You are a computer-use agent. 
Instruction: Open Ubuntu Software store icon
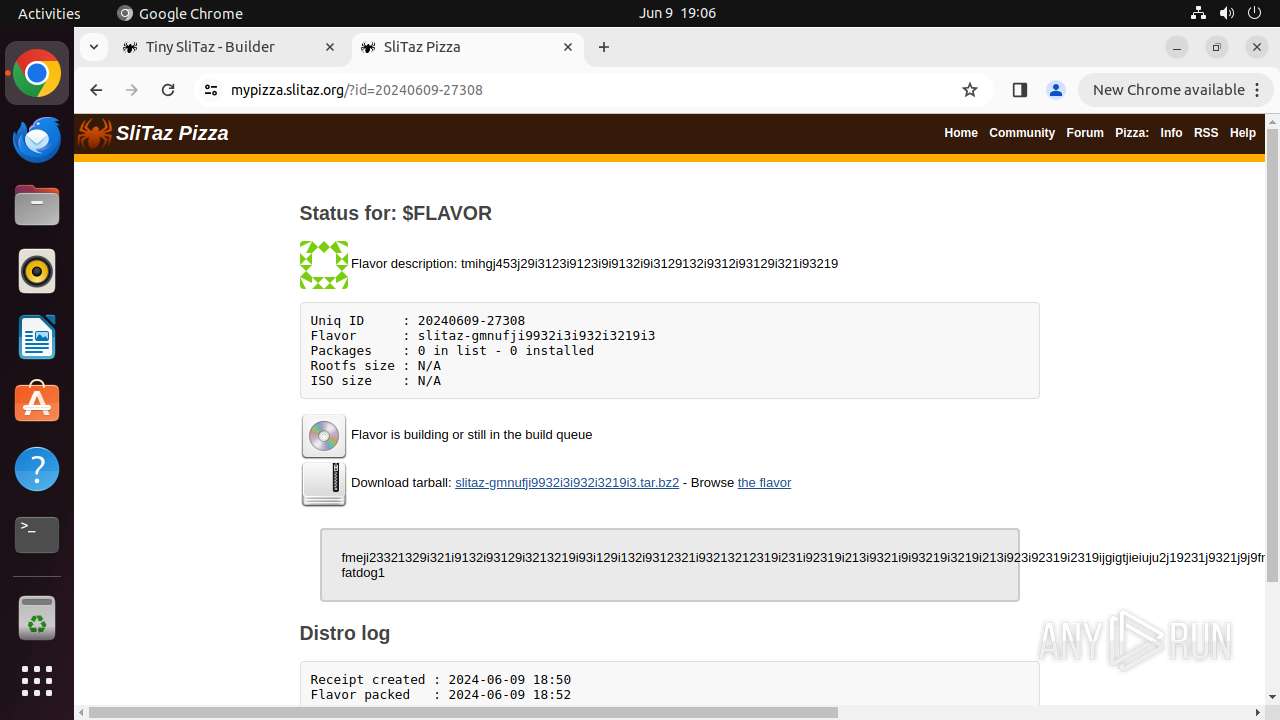(37, 403)
